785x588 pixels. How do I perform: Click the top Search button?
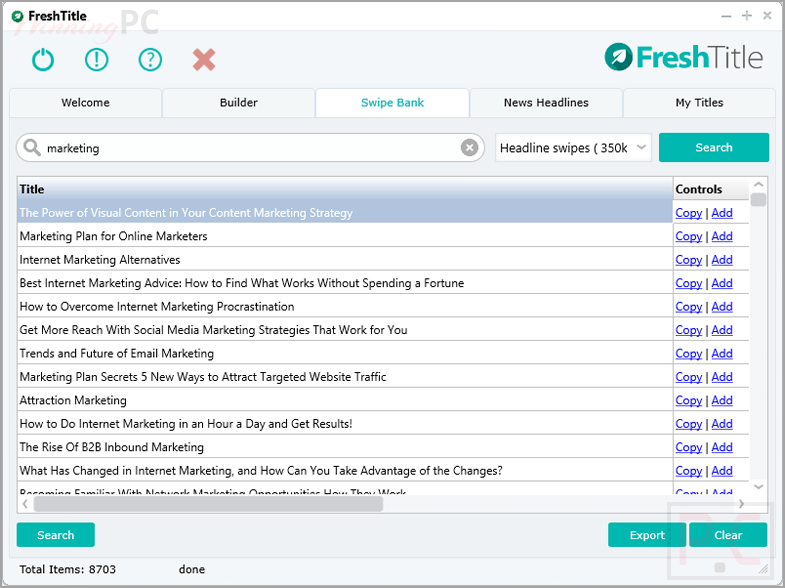tap(714, 148)
